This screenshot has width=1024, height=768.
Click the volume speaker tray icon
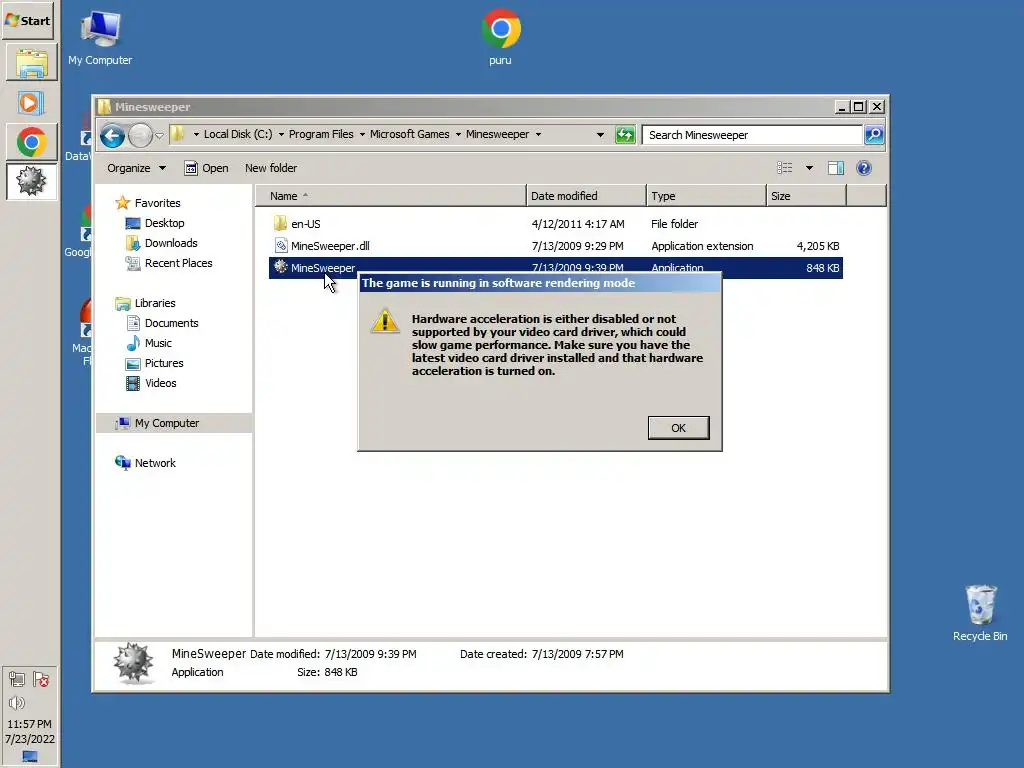(17, 703)
